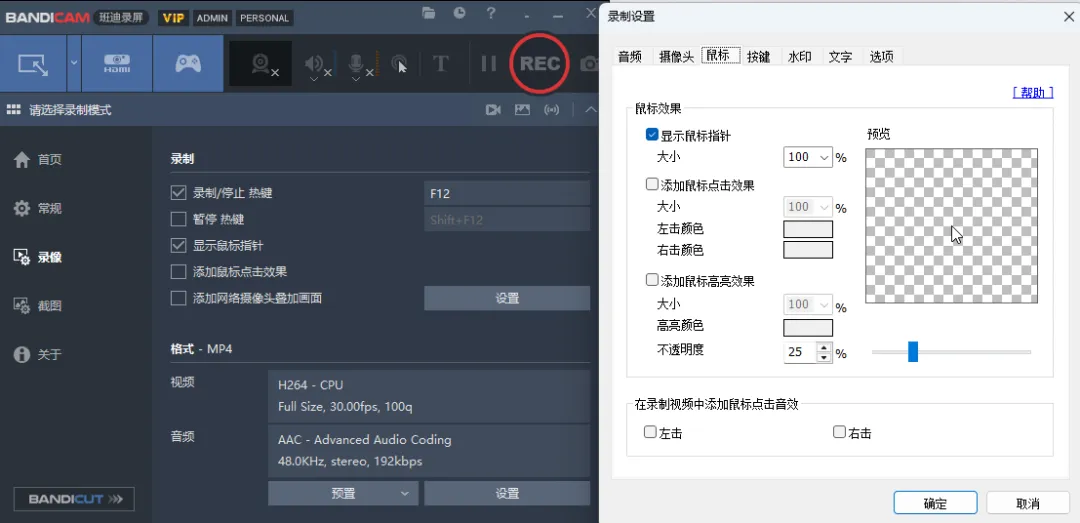
Task: Click the 设置 button in 录制 section
Action: (507, 298)
